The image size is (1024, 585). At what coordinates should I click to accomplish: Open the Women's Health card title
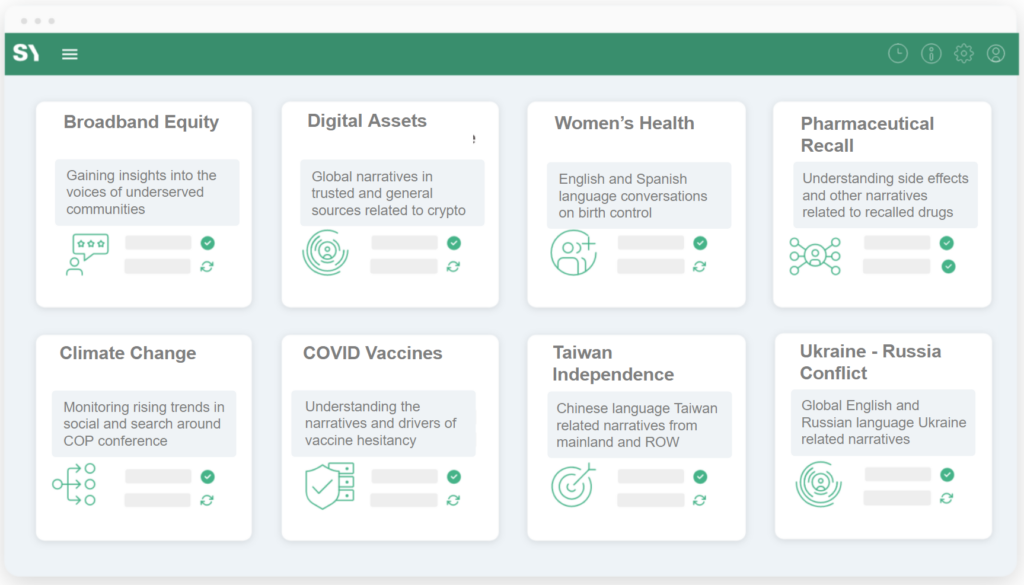point(624,123)
